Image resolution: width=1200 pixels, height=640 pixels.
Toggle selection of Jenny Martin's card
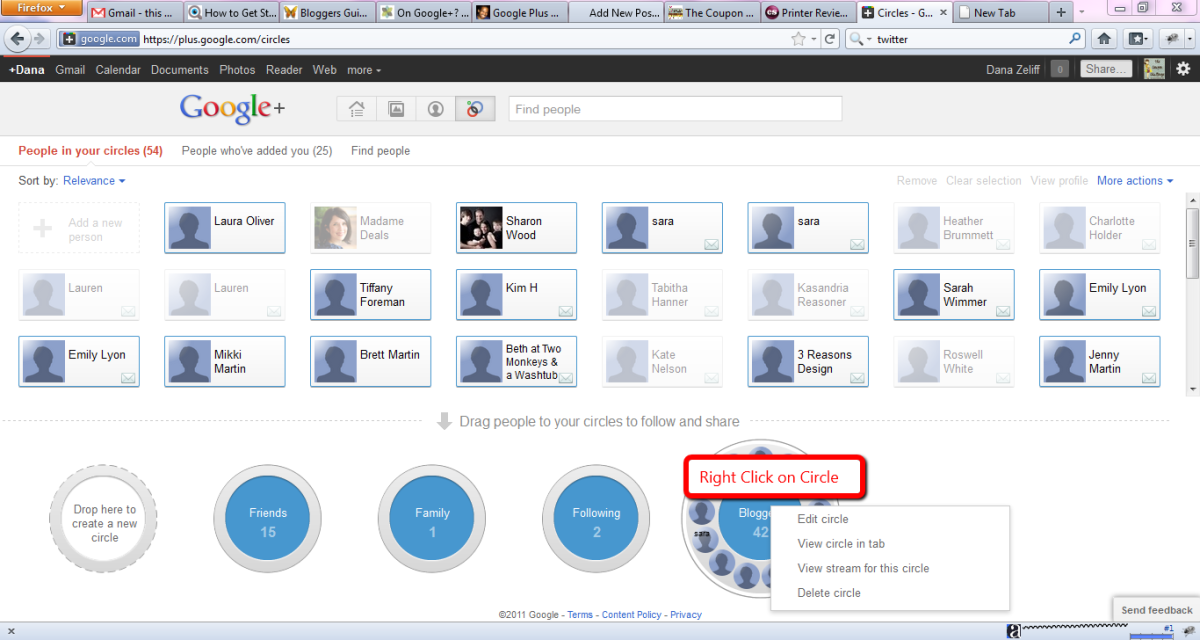tap(1101, 362)
